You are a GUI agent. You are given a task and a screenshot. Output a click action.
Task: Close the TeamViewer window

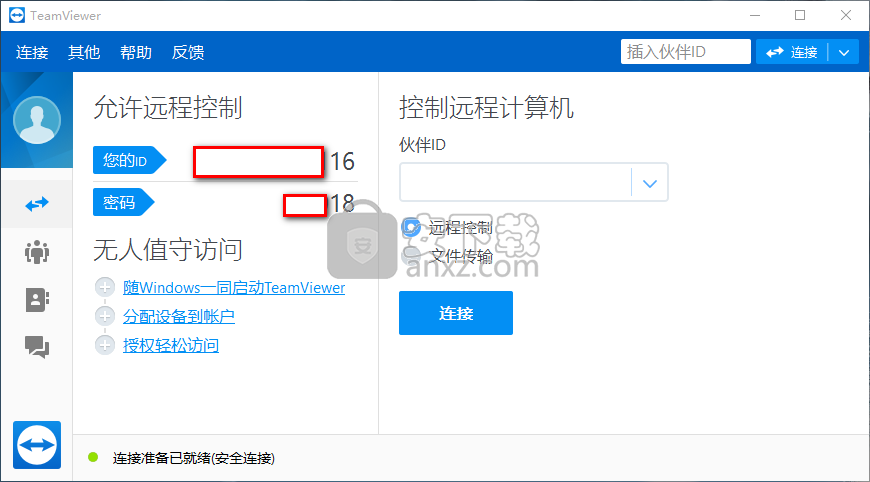[846, 16]
